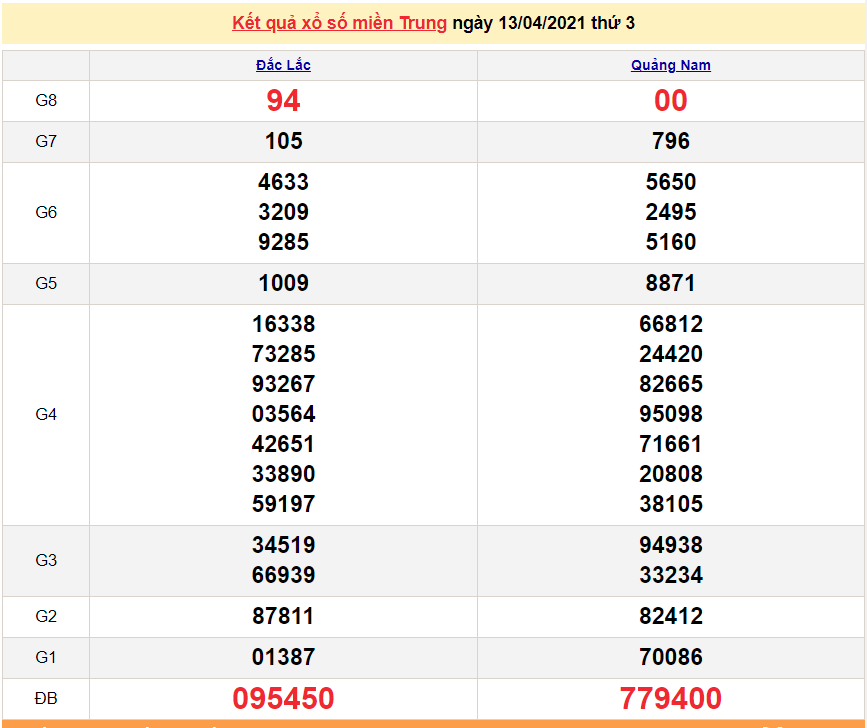Select the G7 number 105

[283, 141]
